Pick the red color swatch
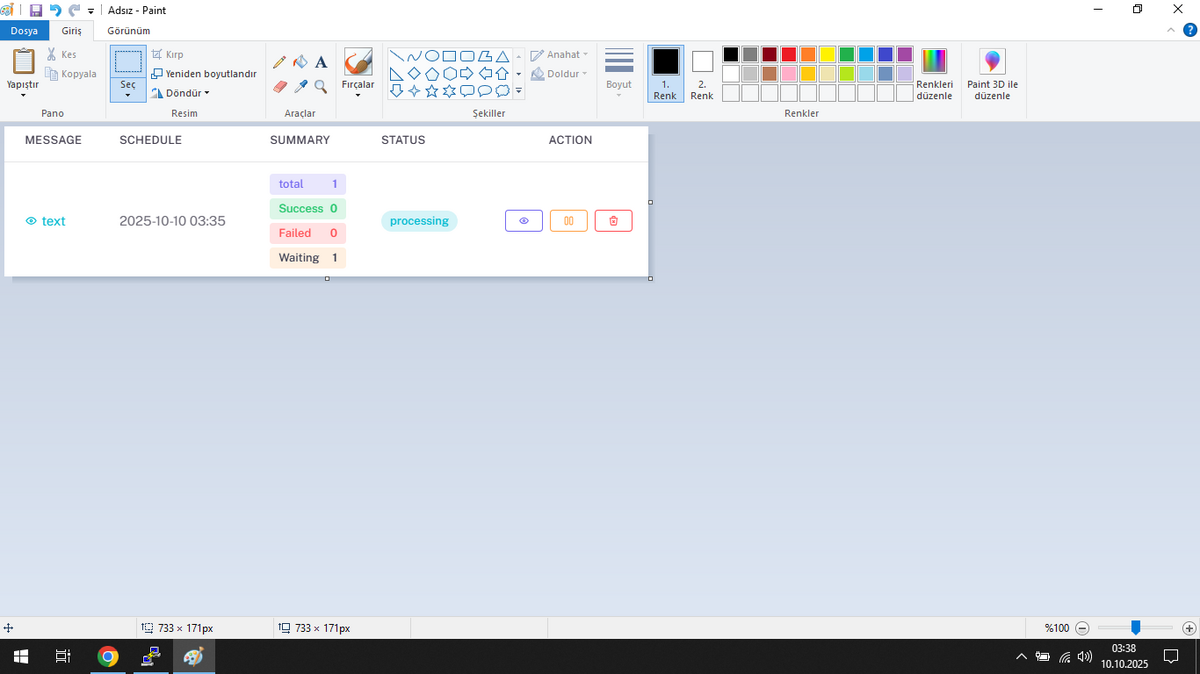This screenshot has height=674, width=1200. pyautogui.click(x=789, y=54)
